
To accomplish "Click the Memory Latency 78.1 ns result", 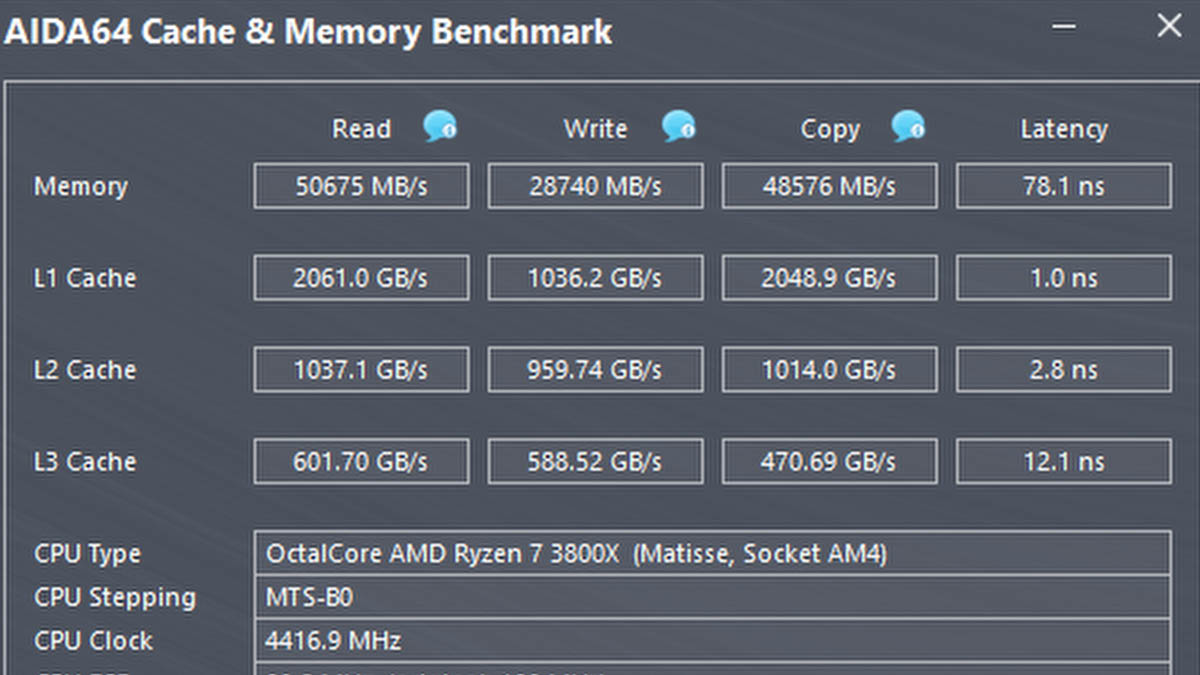I will click(1064, 186).
